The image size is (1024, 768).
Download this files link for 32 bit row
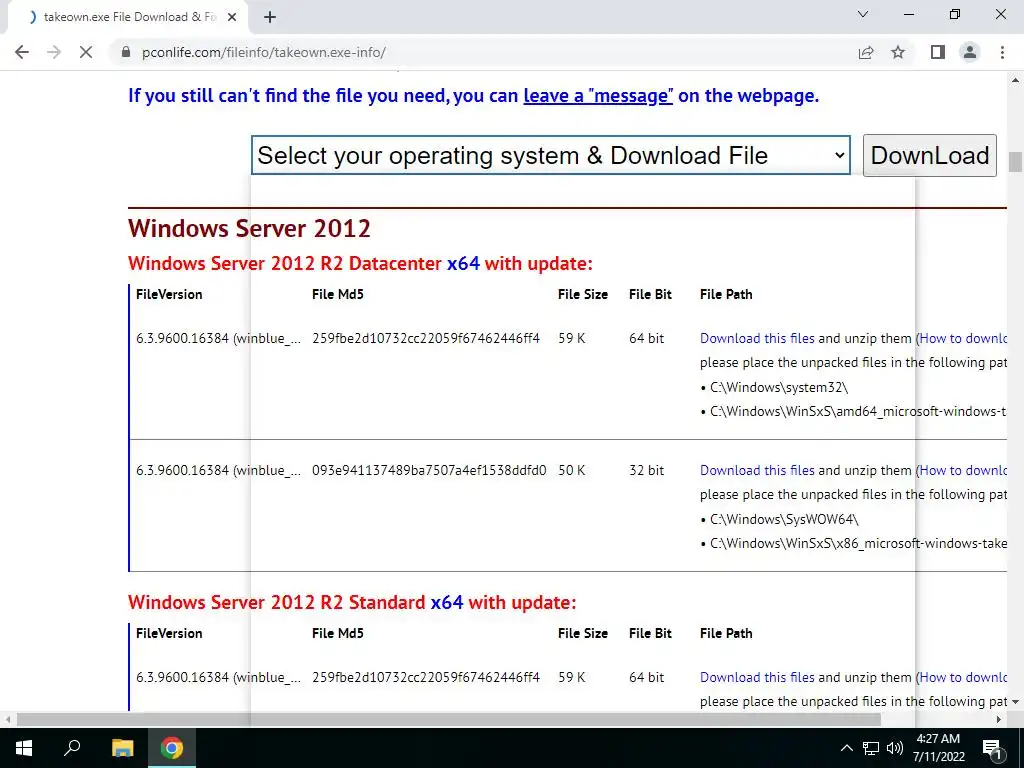point(757,470)
